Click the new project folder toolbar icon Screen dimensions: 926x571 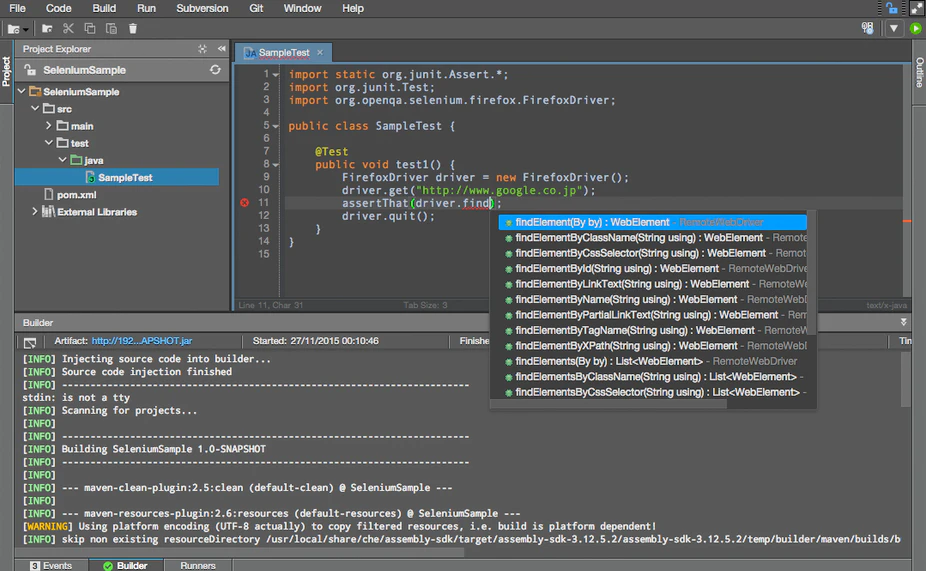click(13, 28)
